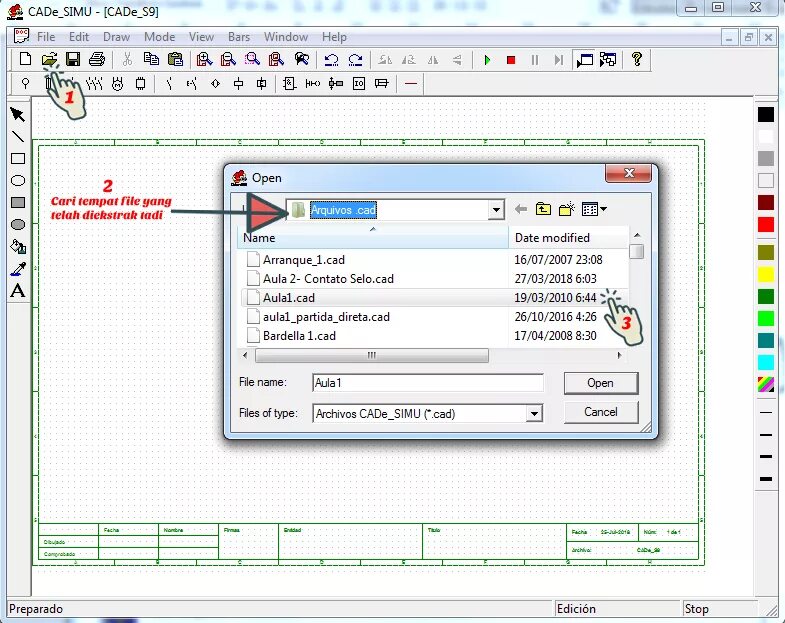Open Help question mark icon
This screenshot has width=785, height=623.
tap(636, 60)
